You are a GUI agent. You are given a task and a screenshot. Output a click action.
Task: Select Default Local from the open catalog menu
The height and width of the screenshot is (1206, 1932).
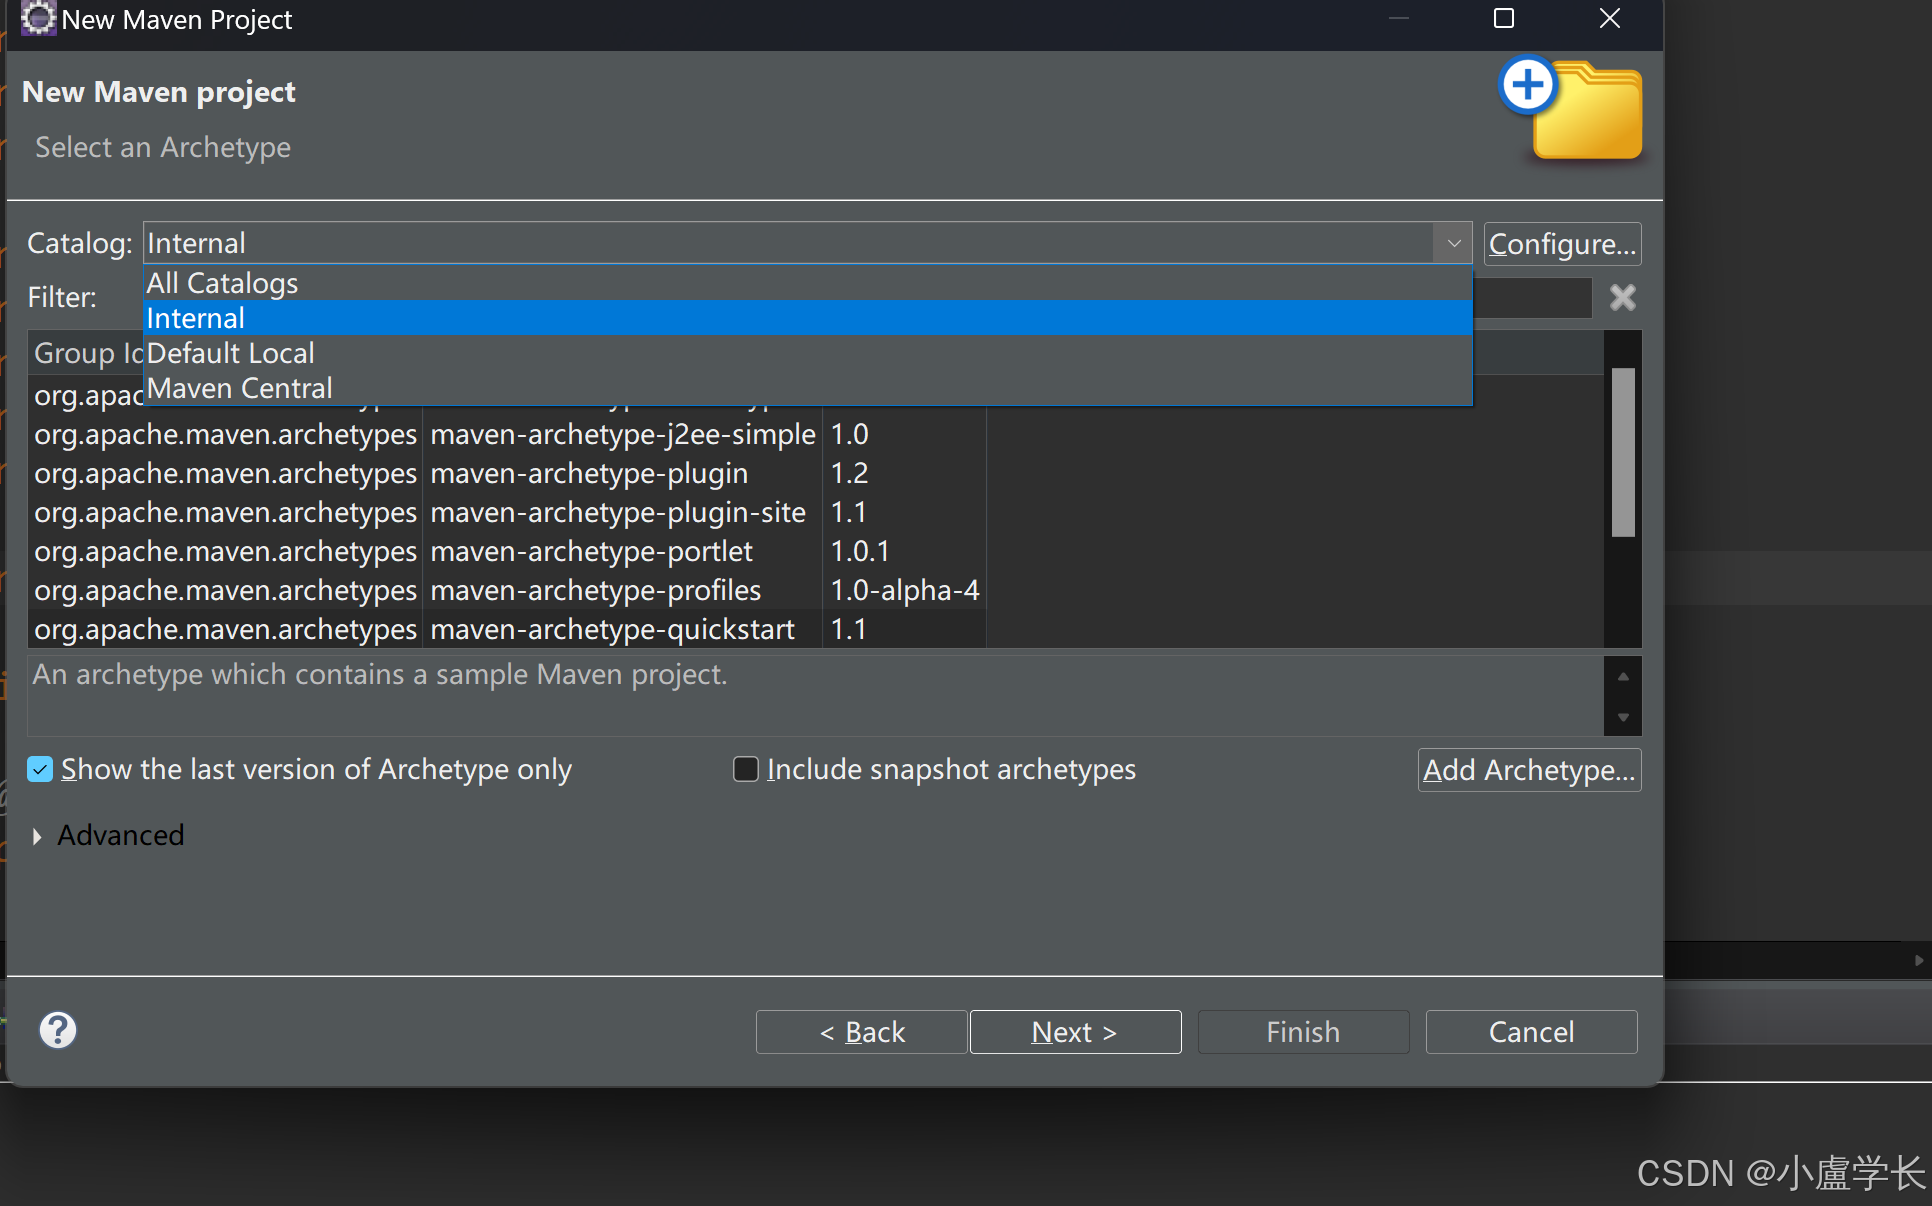tap(230, 353)
